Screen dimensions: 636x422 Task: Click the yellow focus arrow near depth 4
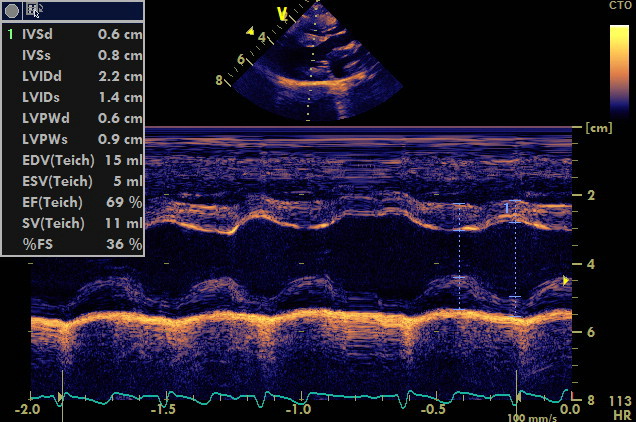coord(567,281)
